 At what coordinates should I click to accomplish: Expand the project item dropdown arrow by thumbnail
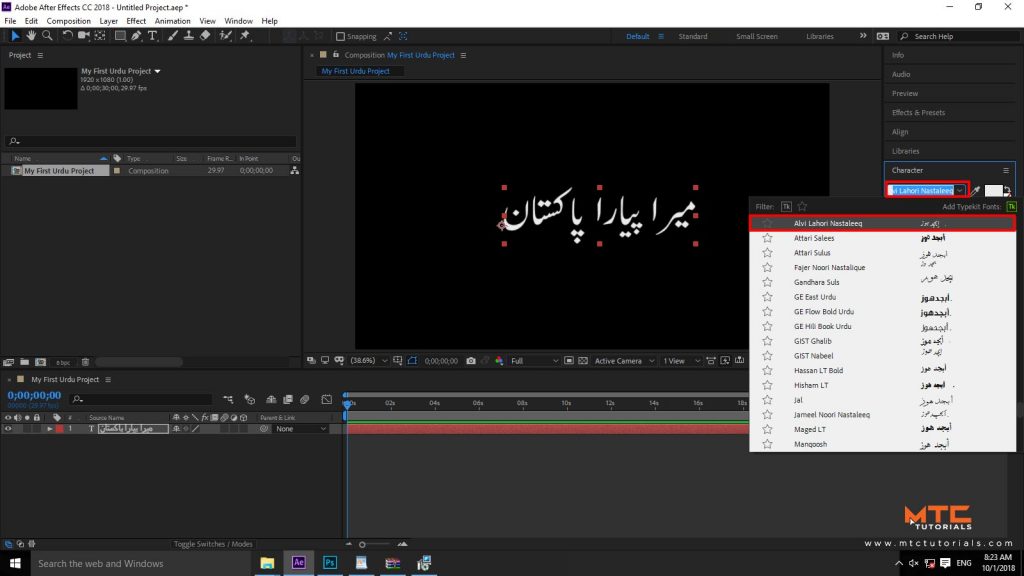pyautogui.click(x=157, y=71)
